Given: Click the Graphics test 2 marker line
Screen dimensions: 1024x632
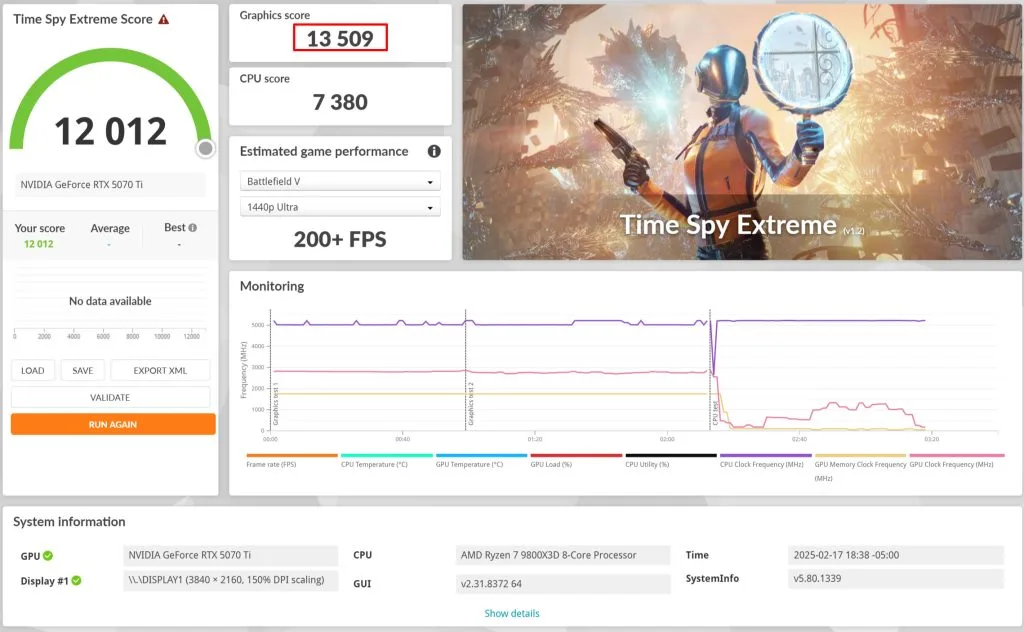Looking at the screenshot, I should click(x=466, y=370).
